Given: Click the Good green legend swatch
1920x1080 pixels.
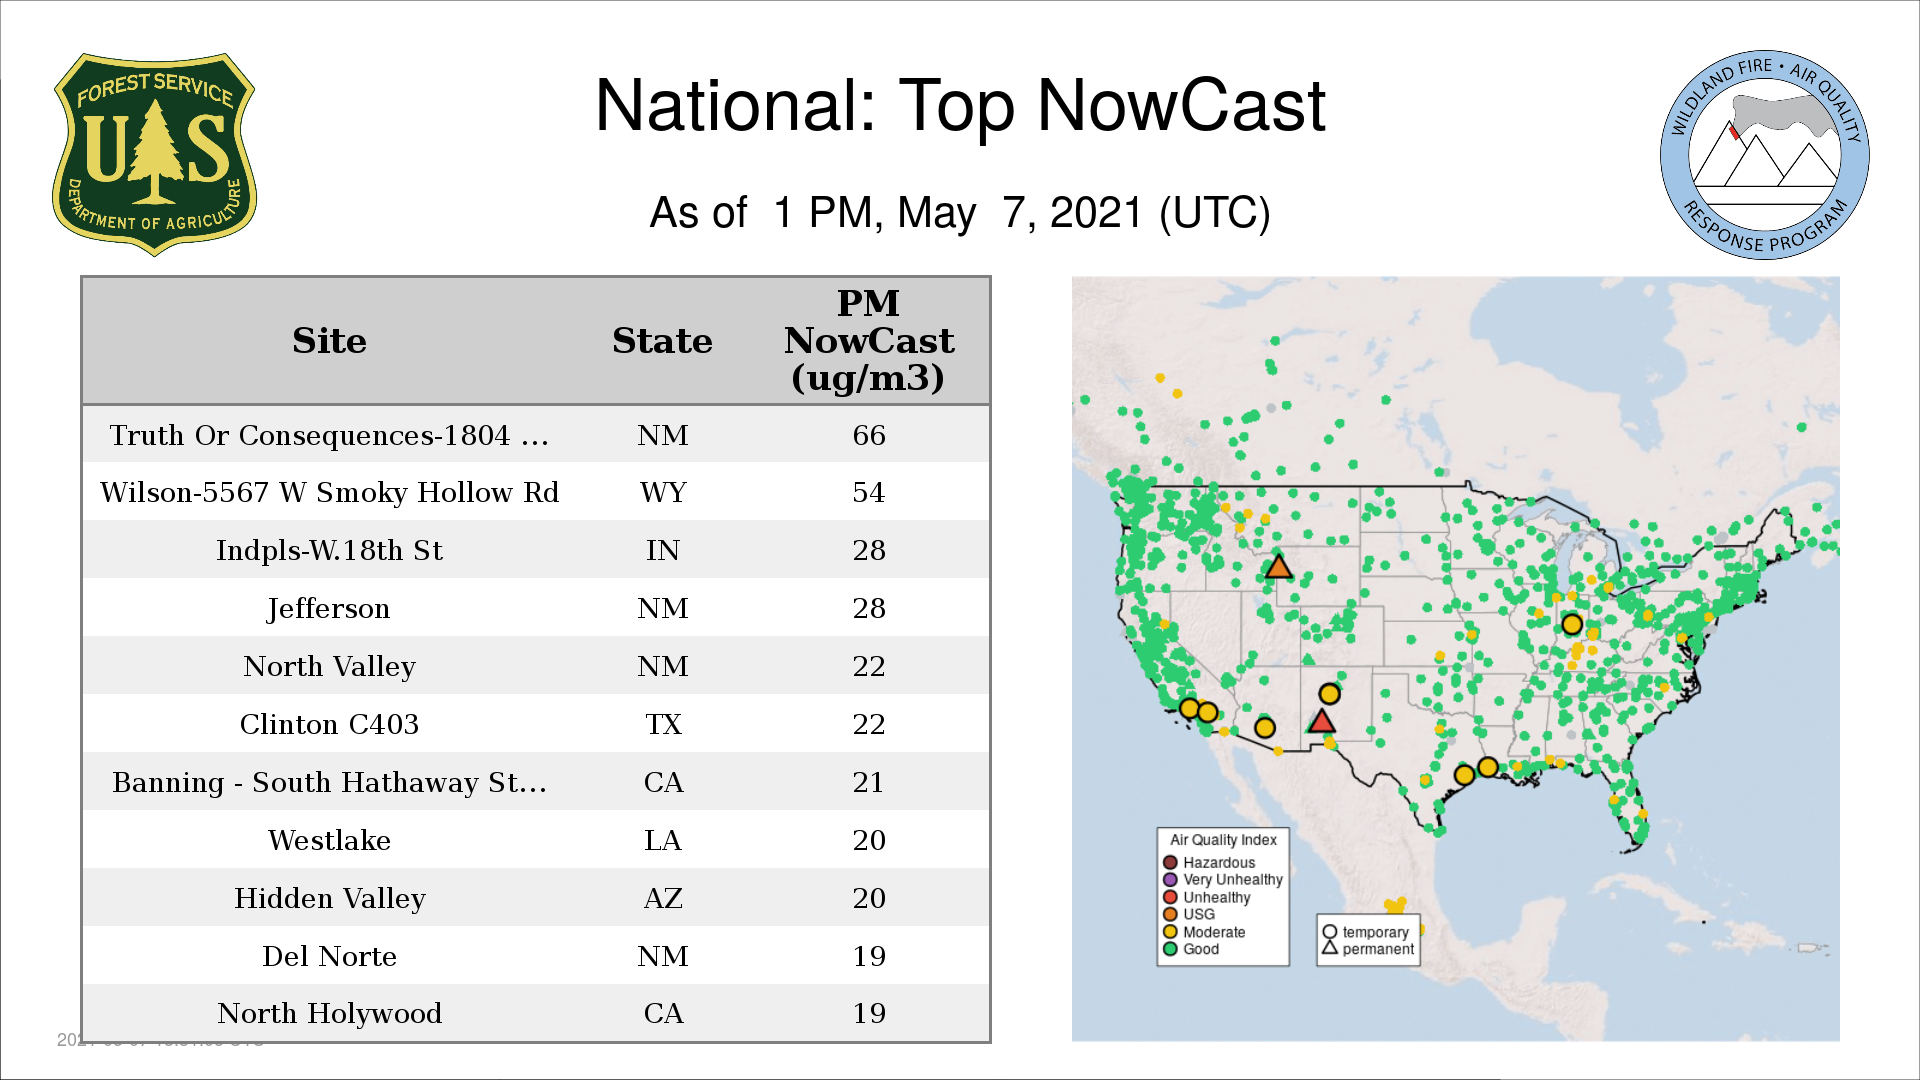Looking at the screenshot, I should [x=1170, y=949].
